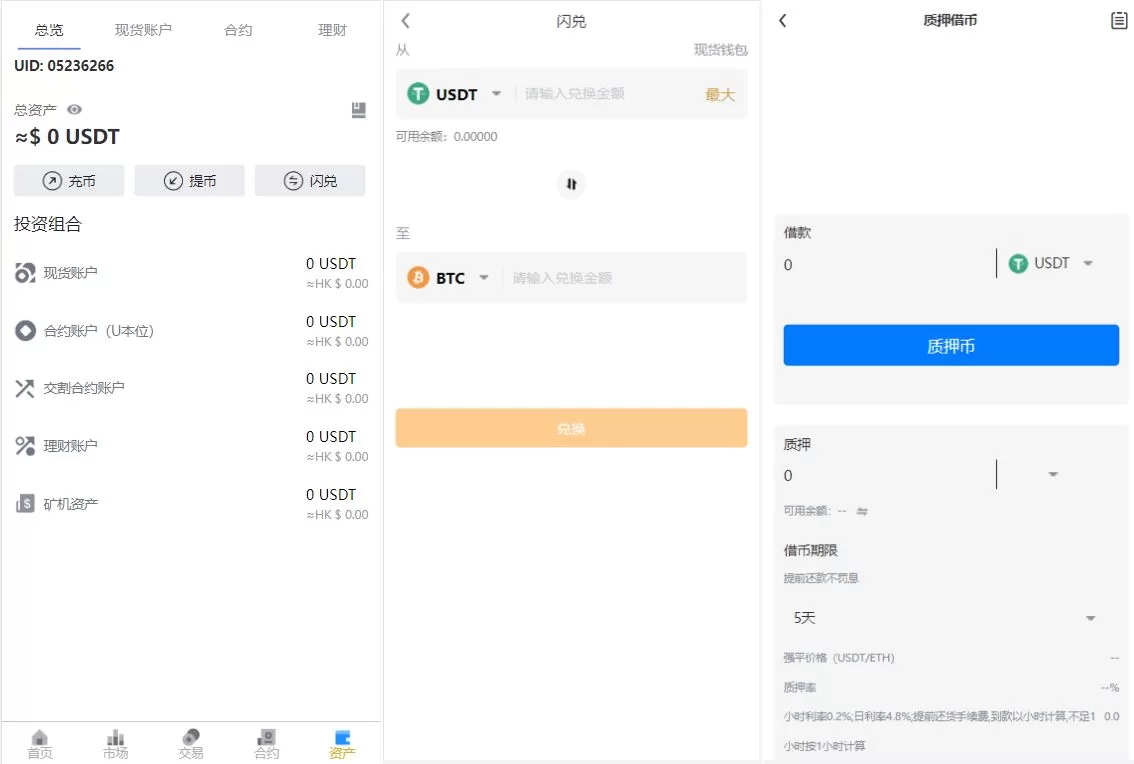Open the Trade icon in bottom bar

pyautogui.click(x=190, y=743)
